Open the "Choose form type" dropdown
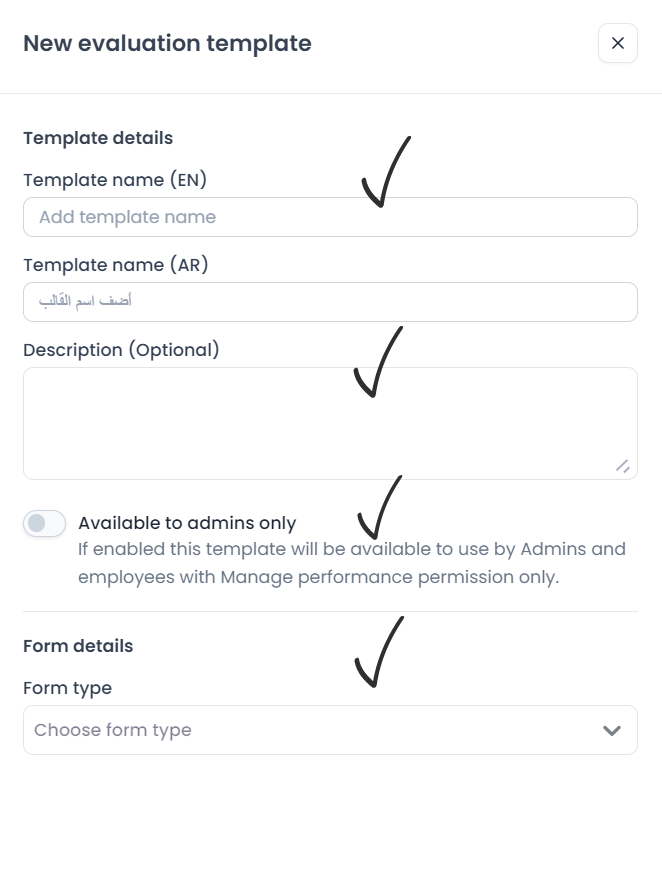662x880 pixels. [x=330, y=730]
